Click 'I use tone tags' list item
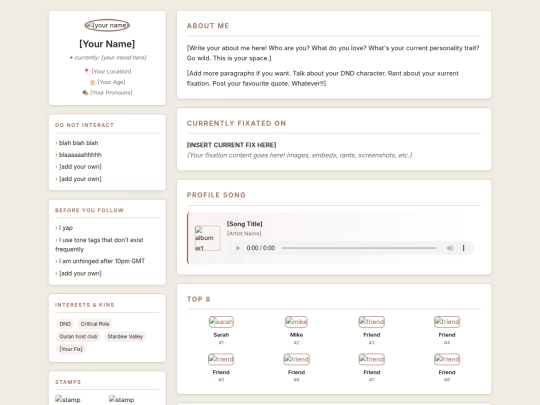 pos(99,245)
